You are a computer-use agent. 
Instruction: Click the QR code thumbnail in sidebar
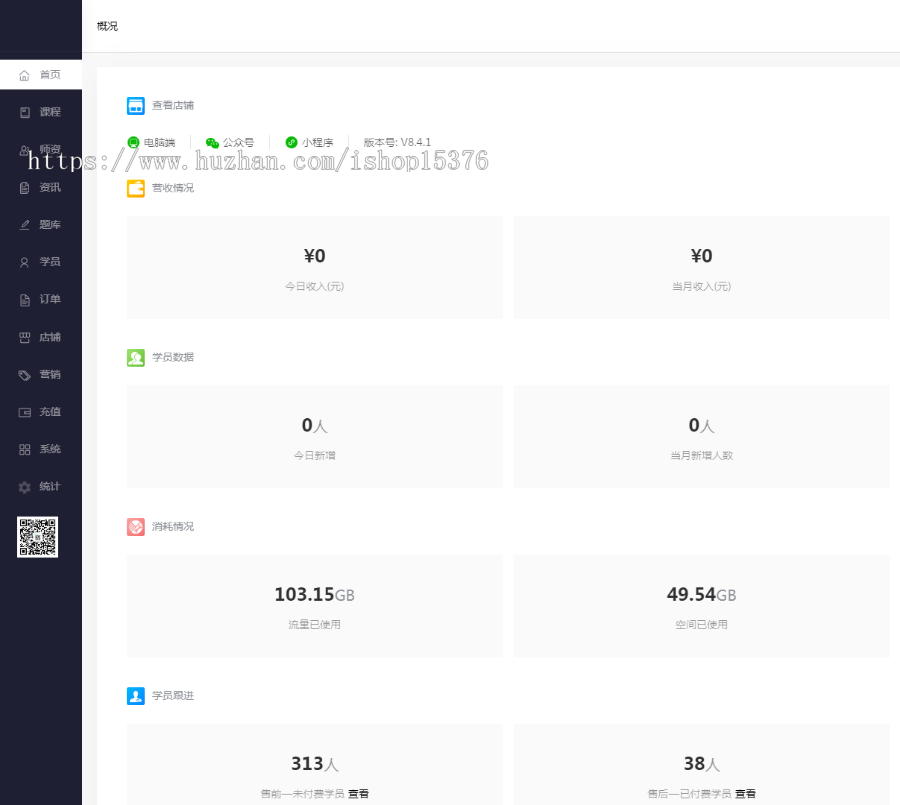pos(37,537)
